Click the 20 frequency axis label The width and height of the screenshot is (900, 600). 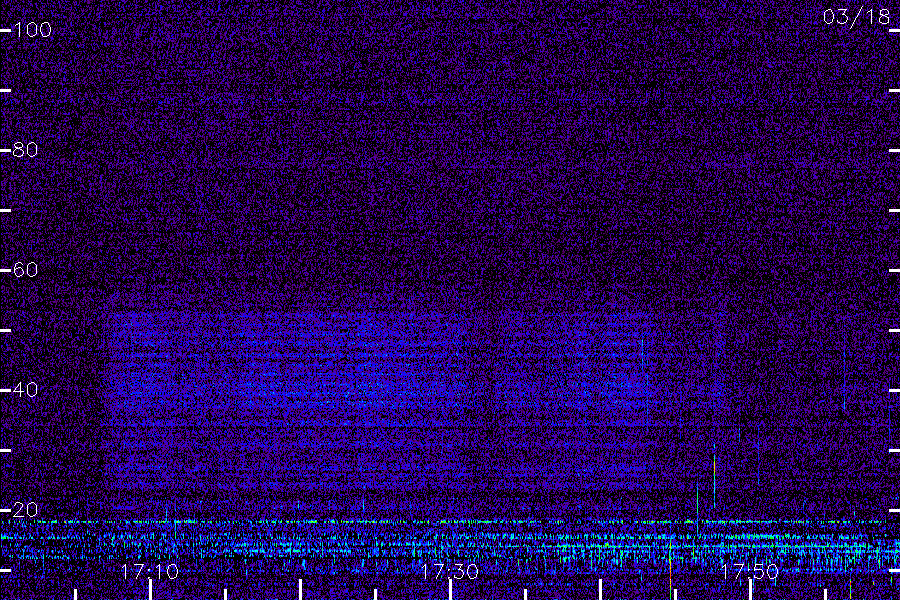coord(25,510)
